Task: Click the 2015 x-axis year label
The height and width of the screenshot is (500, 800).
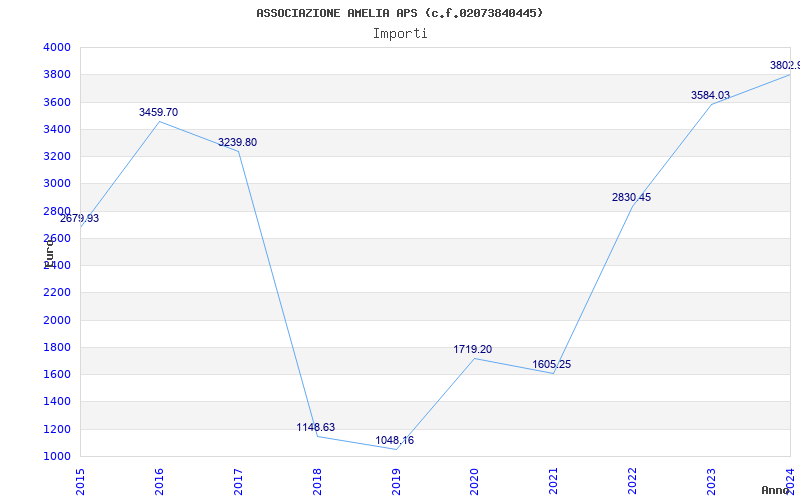Action: 80,481
